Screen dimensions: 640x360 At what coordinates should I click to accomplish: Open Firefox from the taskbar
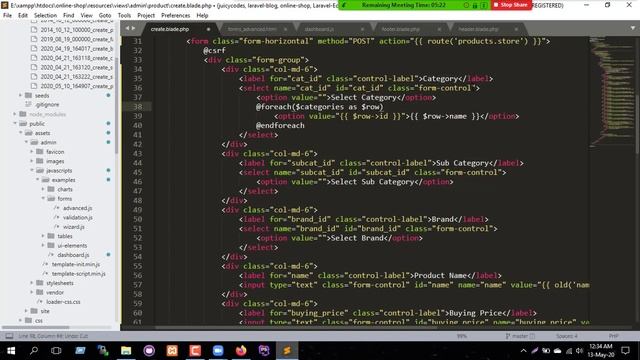pos(241,351)
